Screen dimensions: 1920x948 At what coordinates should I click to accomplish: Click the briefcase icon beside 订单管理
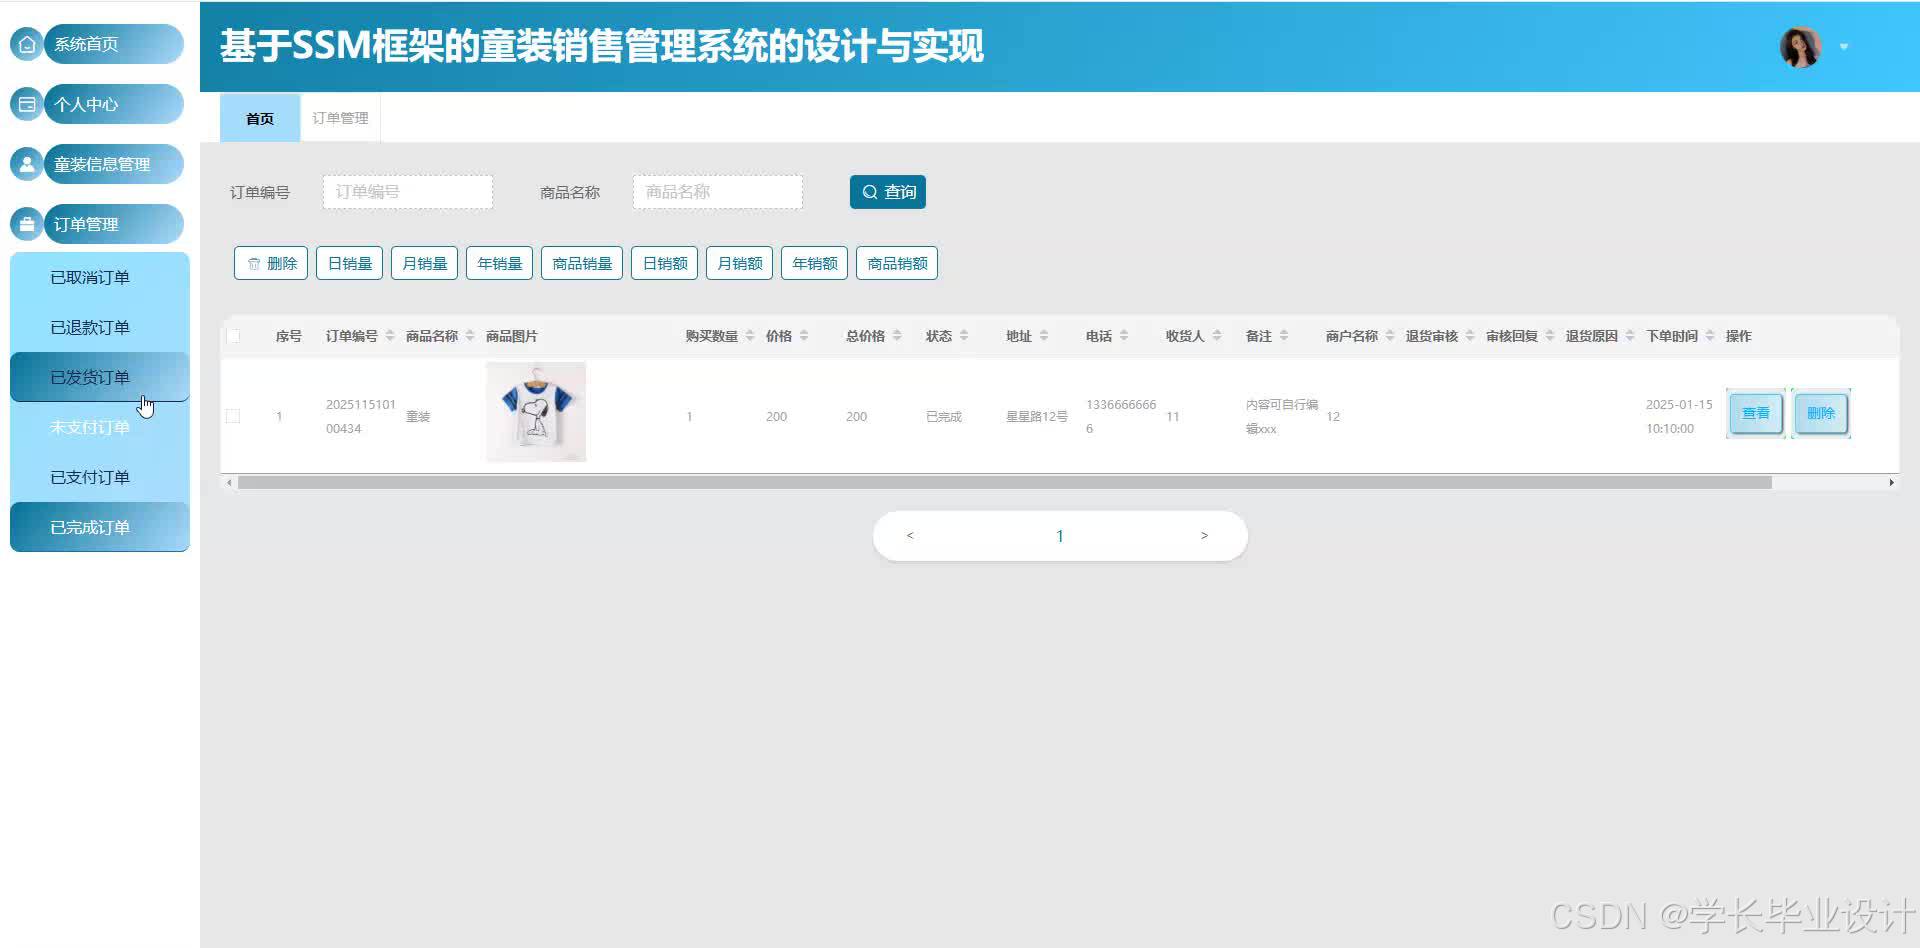pos(27,224)
